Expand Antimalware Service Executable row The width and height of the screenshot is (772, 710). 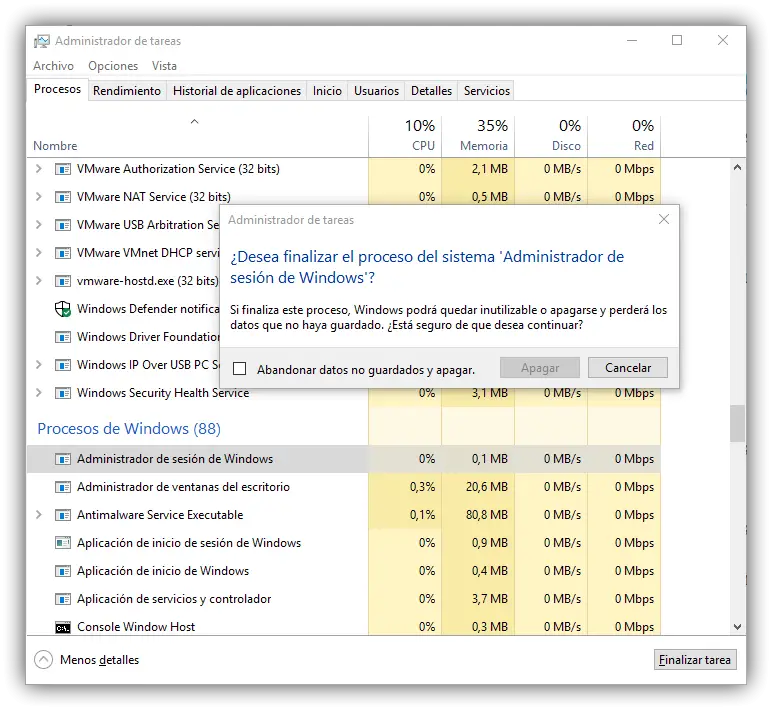tap(38, 515)
